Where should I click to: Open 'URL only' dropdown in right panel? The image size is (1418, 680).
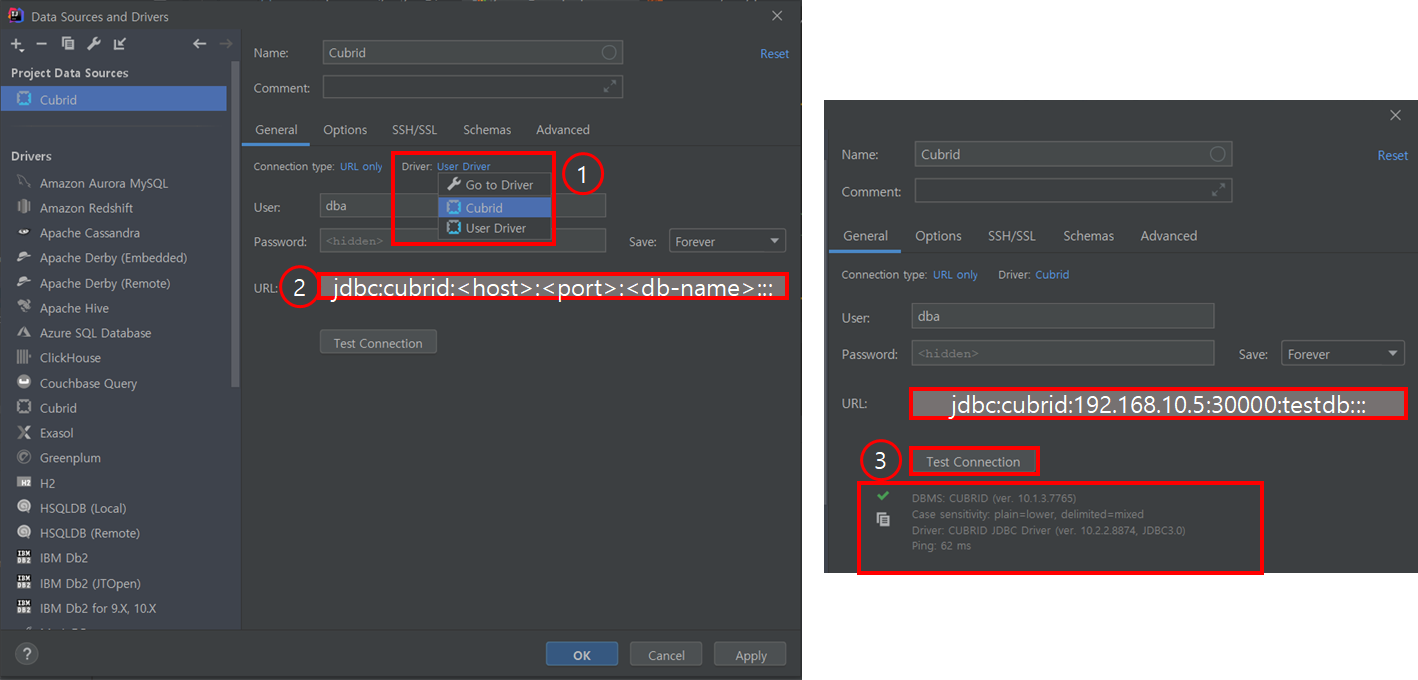pos(955,274)
